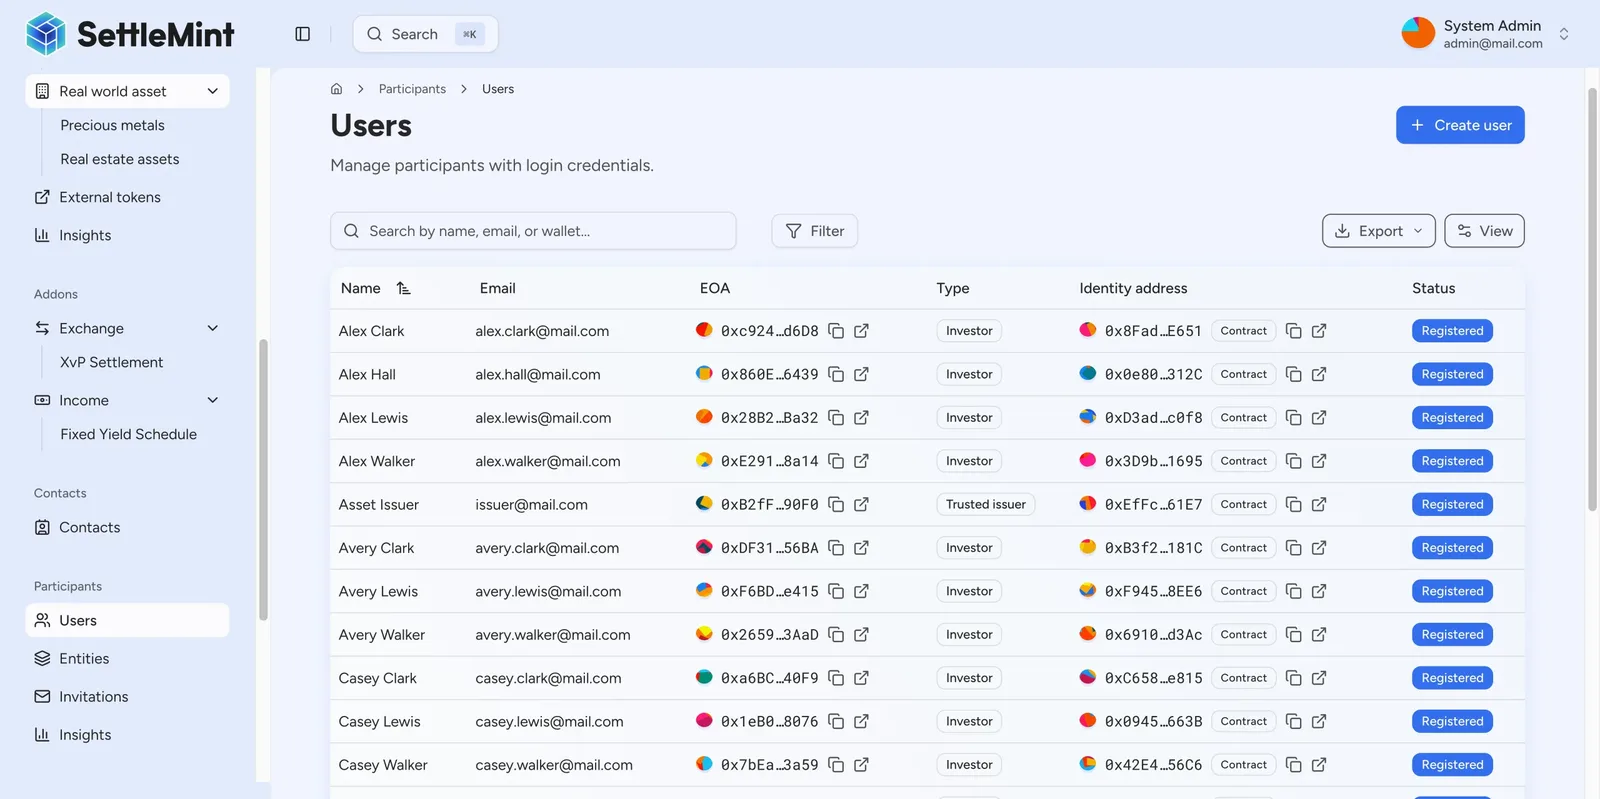This screenshot has width=1600, height=799.
Task: Collapse the Real world asset section
Action: (212, 91)
